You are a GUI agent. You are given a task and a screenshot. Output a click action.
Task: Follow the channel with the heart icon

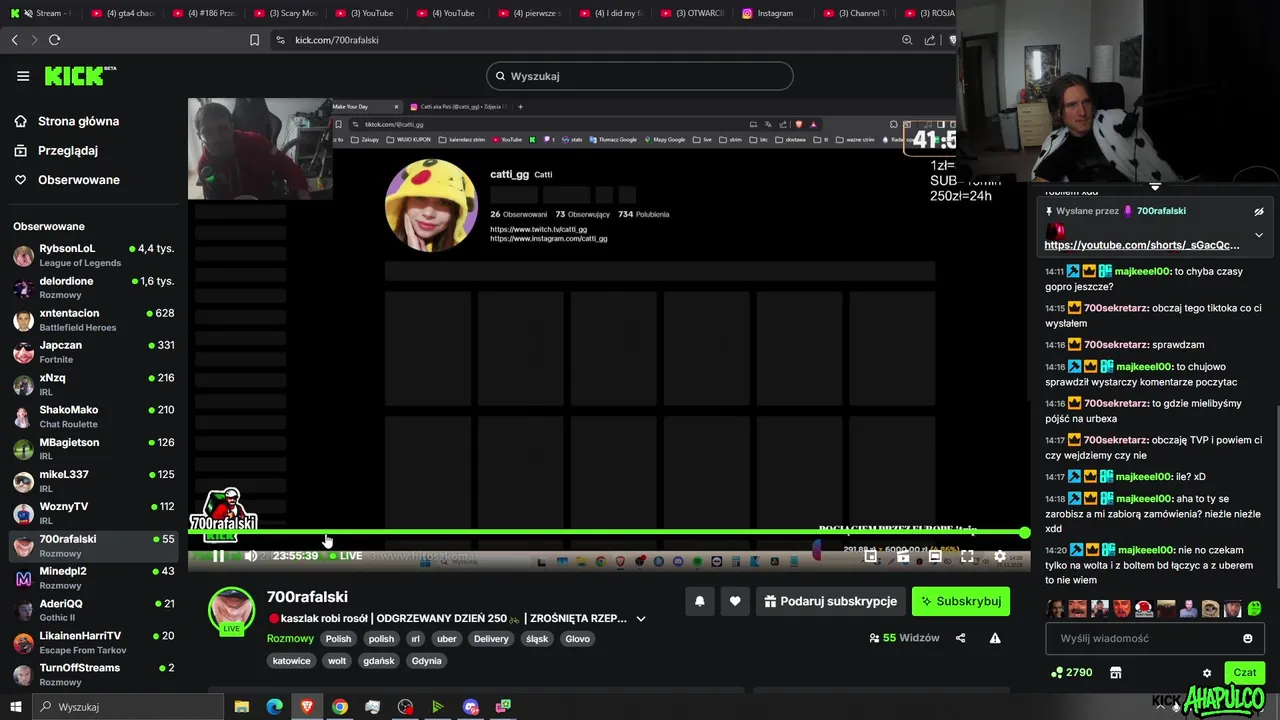coord(735,601)
